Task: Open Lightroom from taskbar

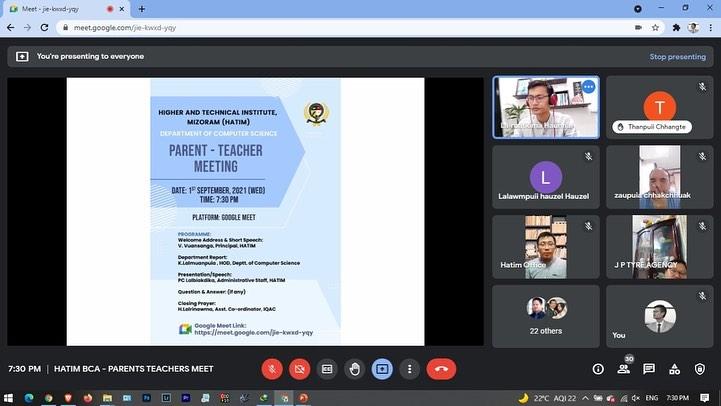Action: point(166,398)
